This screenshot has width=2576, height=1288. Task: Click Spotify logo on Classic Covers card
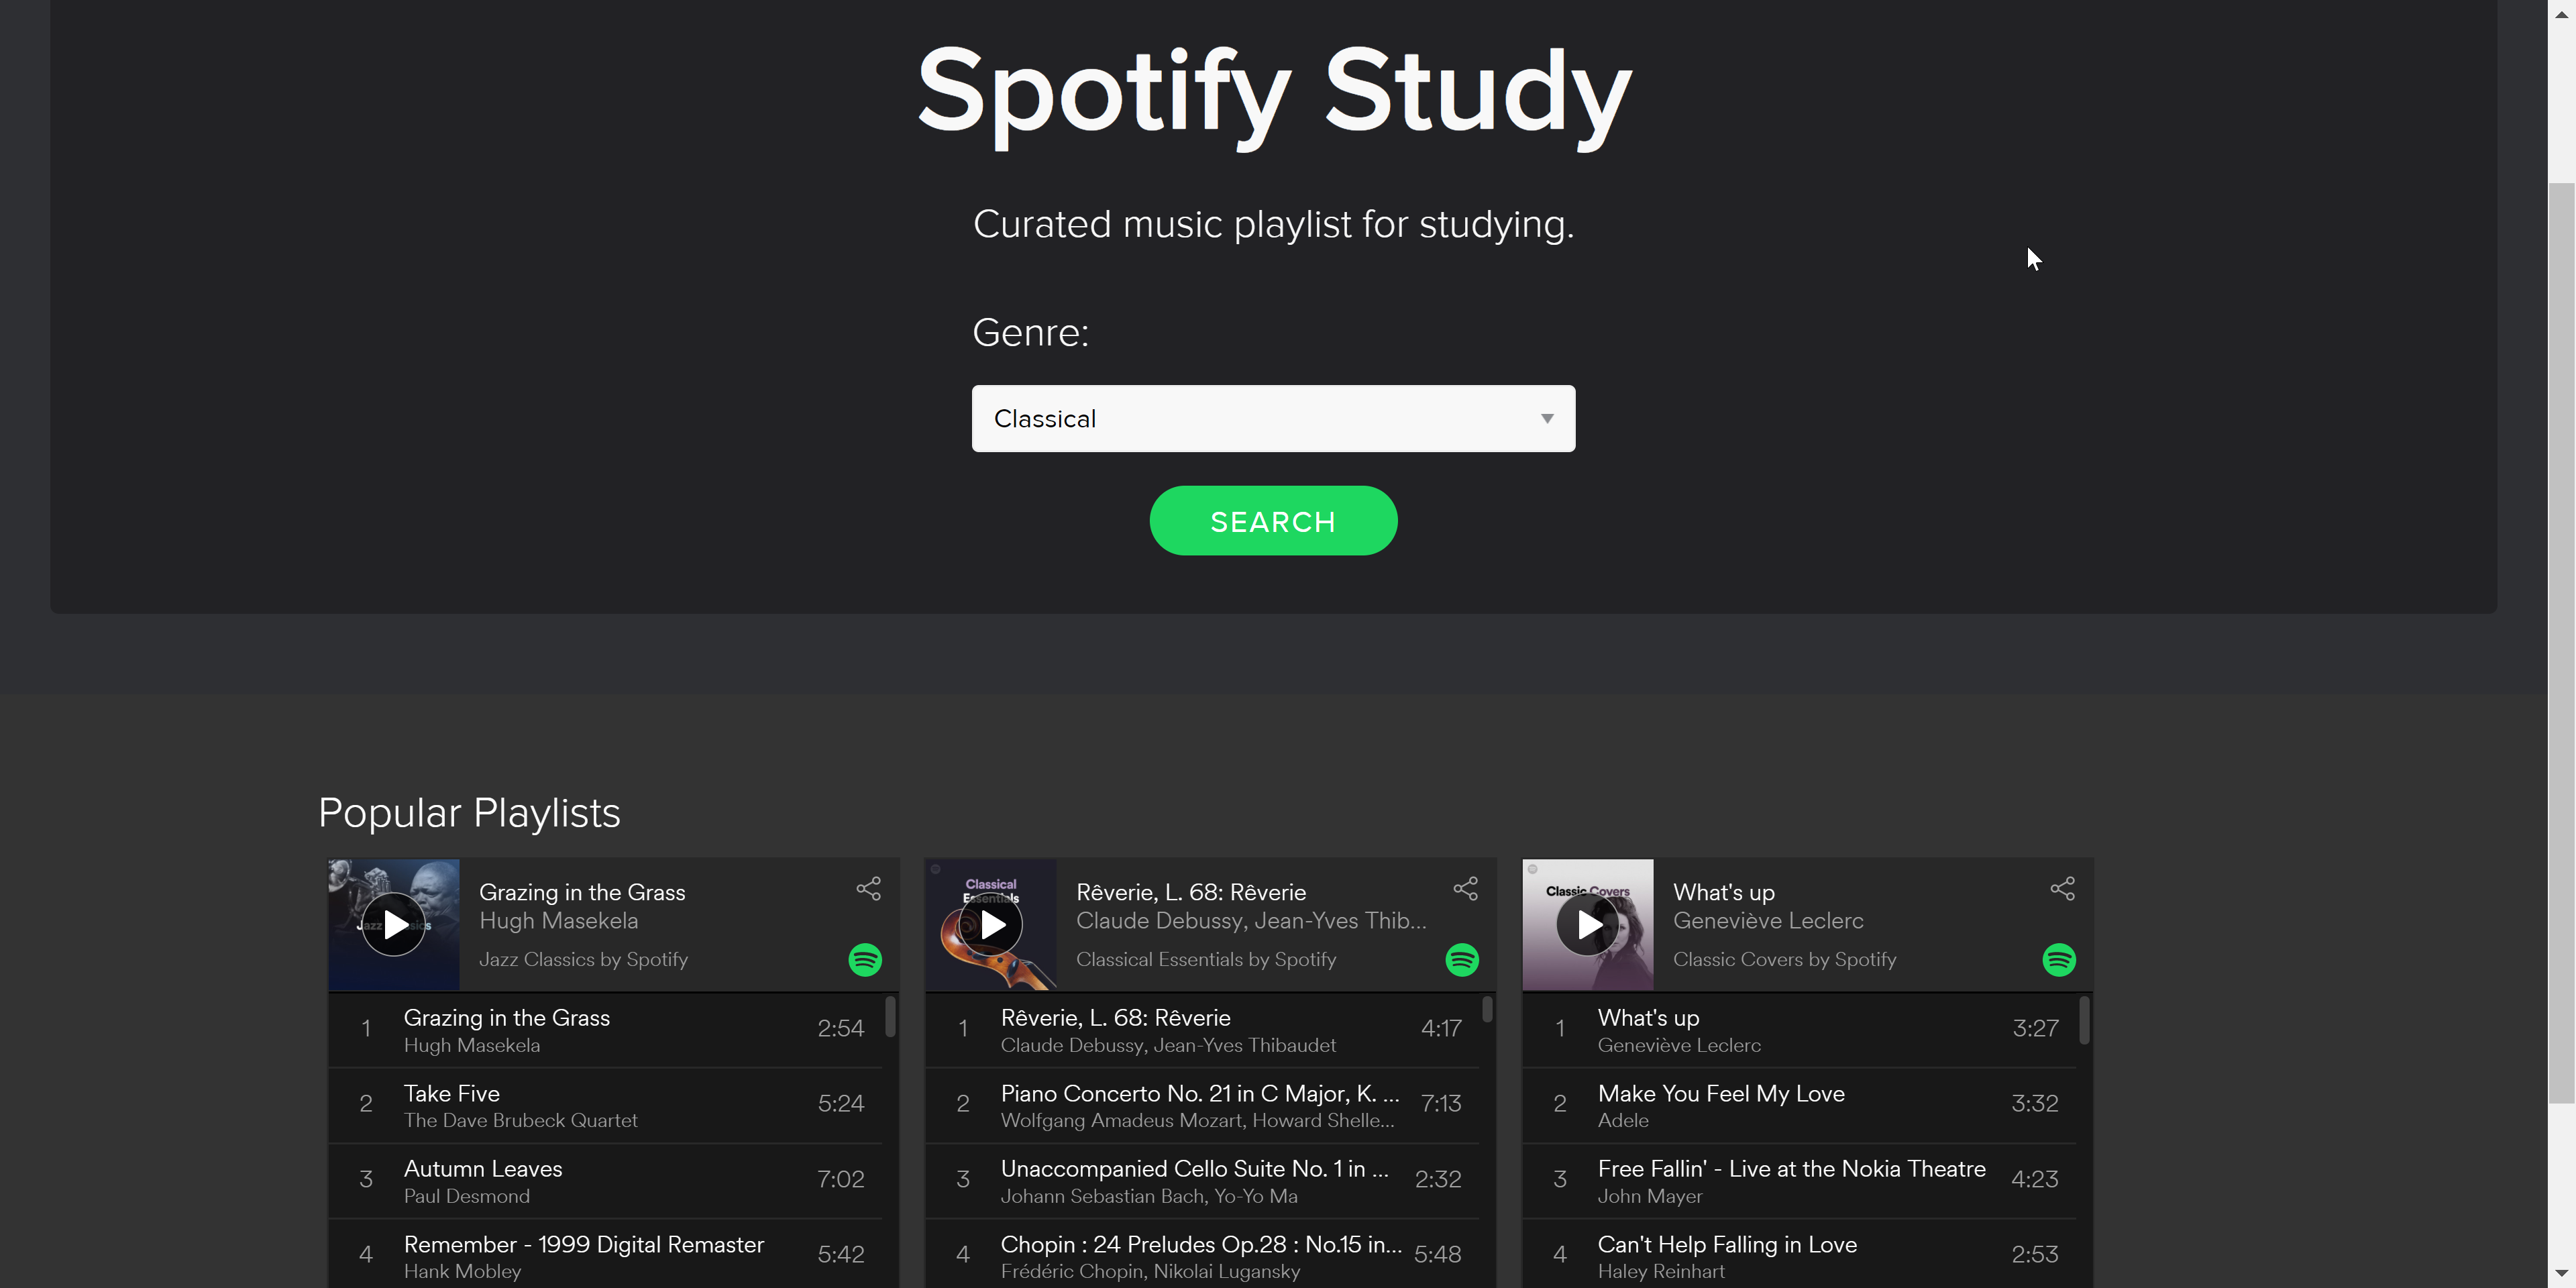point(2059,960)
